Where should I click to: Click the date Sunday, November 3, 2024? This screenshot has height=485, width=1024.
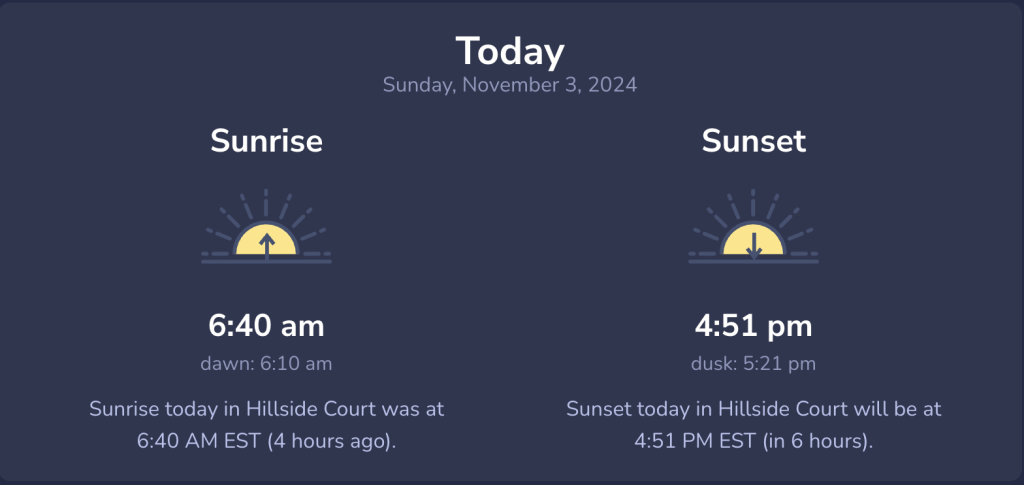(510, 85)
